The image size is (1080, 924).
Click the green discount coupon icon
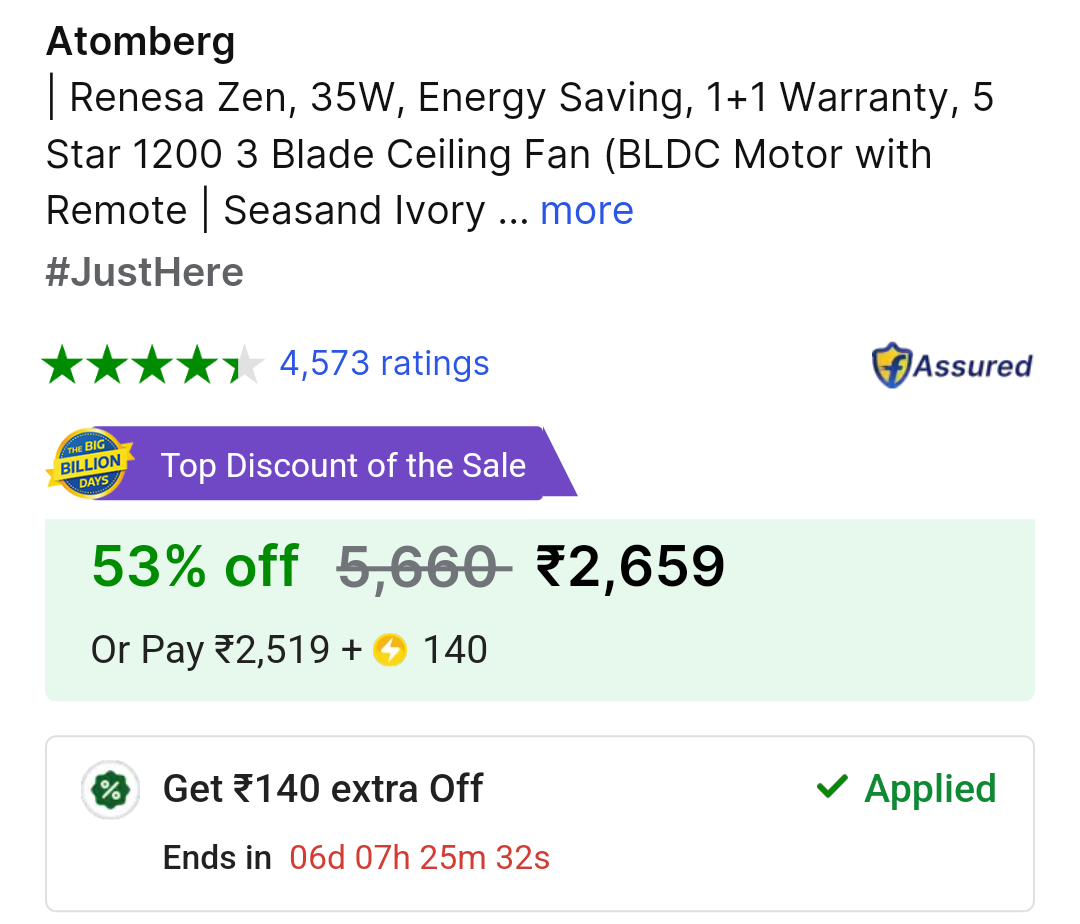(110, 789)
